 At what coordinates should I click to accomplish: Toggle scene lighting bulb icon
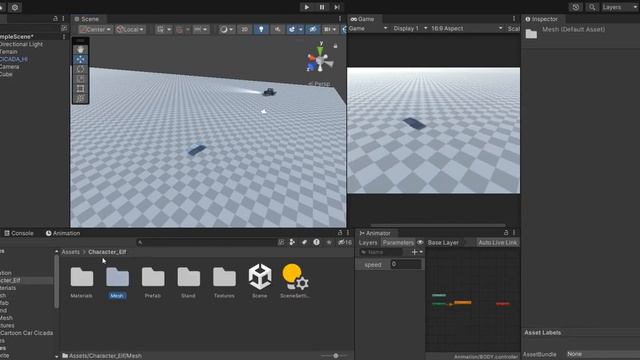tap(261, 29)
